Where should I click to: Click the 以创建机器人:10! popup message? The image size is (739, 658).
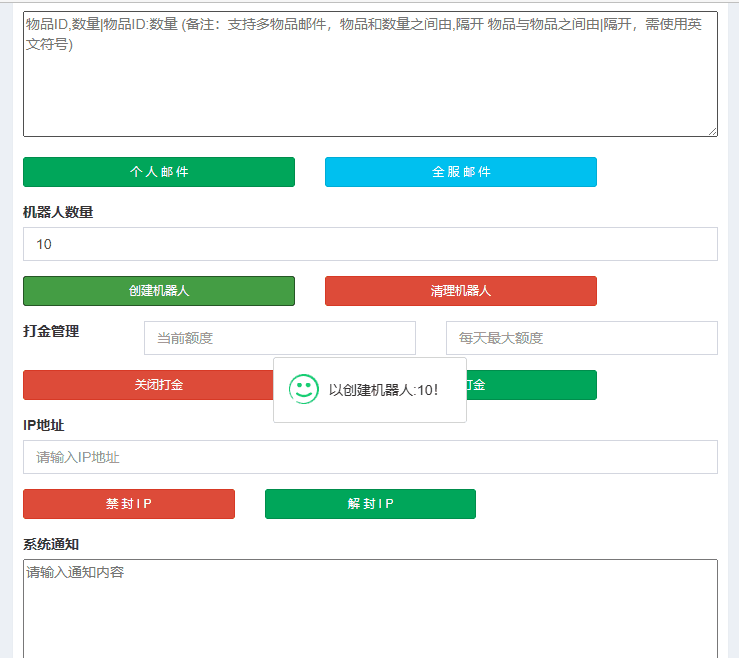pyautogui.click(x=384, y=390)
